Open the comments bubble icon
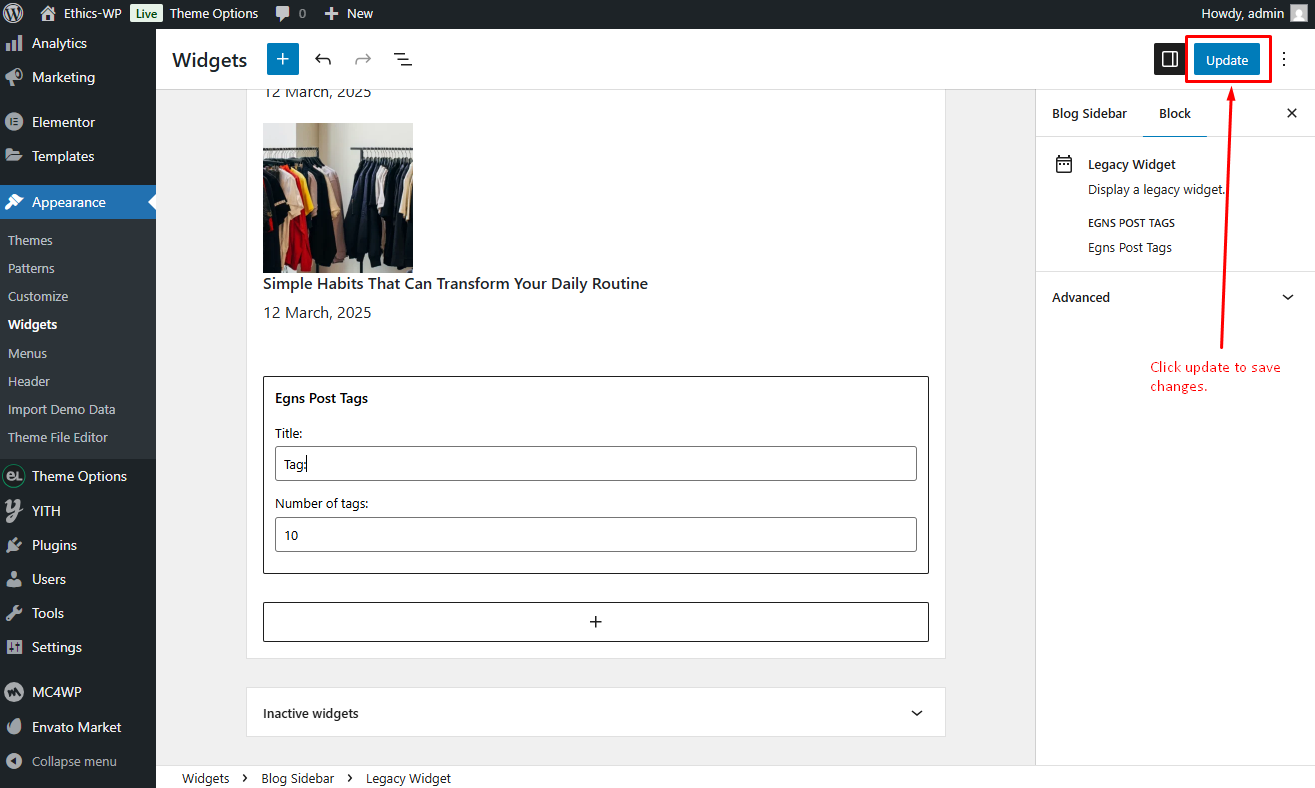 283,14
